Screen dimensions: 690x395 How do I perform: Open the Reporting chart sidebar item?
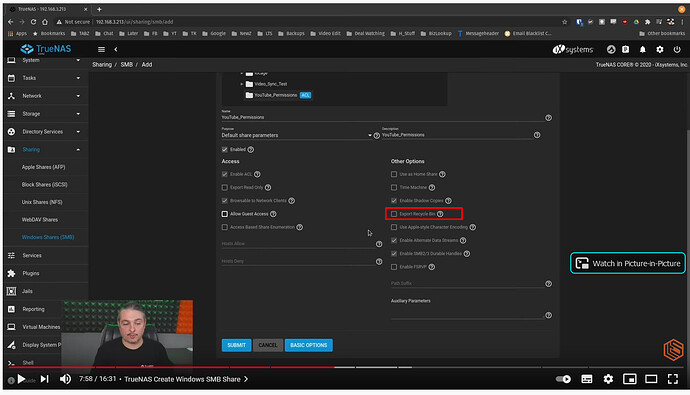(33, 309)
